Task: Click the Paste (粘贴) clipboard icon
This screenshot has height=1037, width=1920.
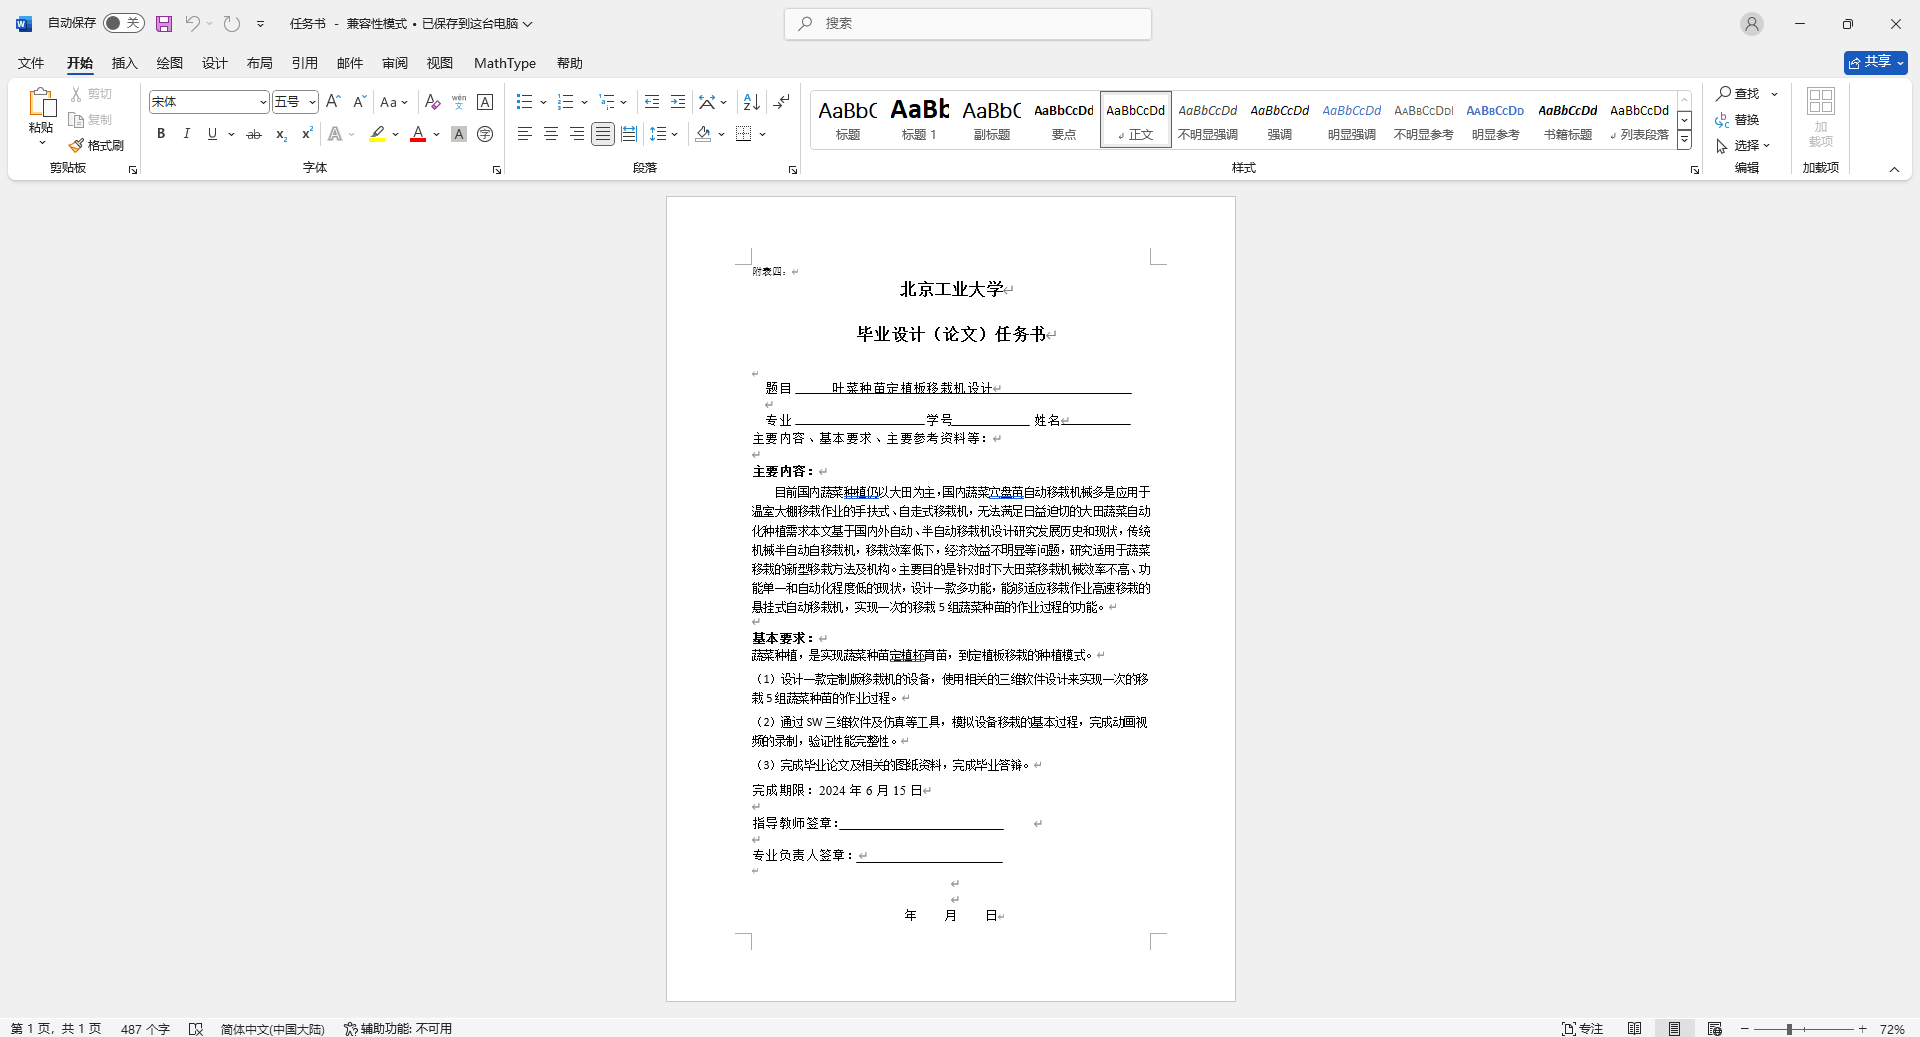Action: point(41,103)
